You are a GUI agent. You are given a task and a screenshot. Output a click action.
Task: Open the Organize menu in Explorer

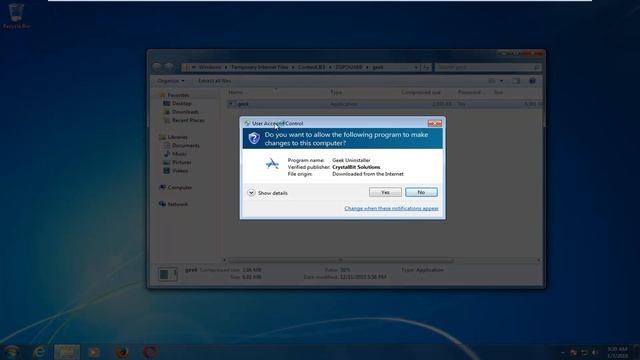tap(171, 81)
